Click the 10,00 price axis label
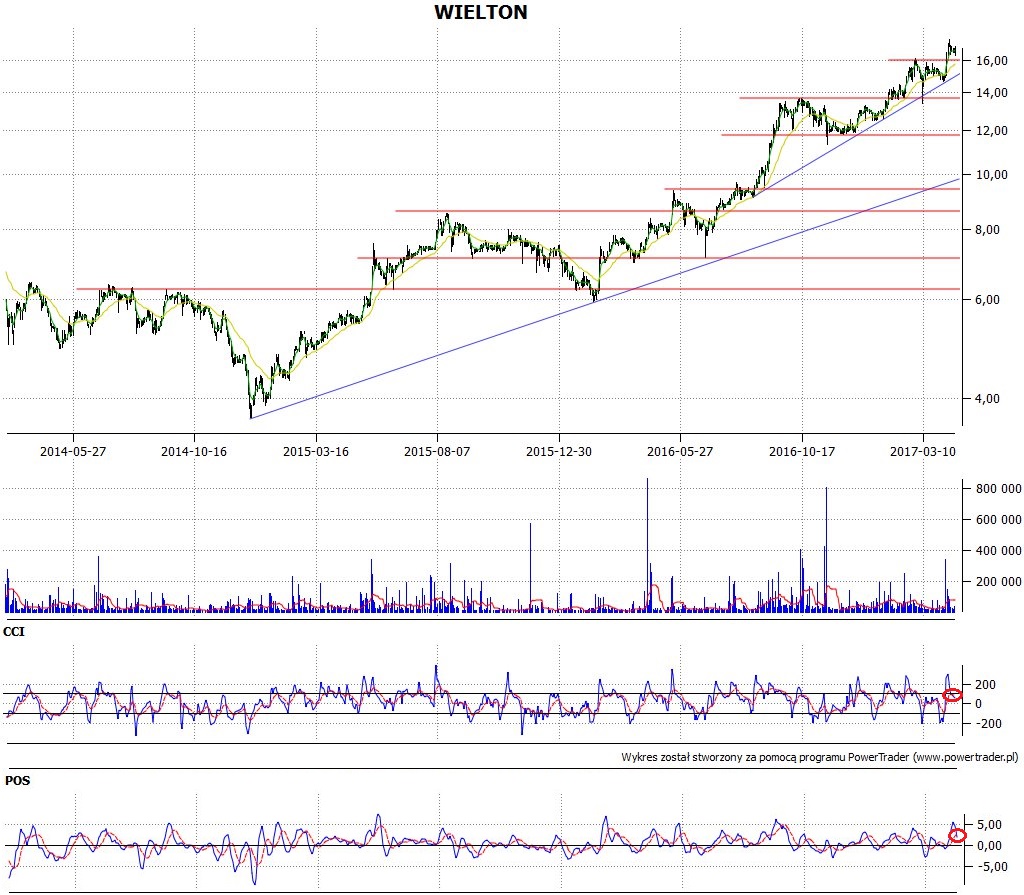 coord(991,174)
